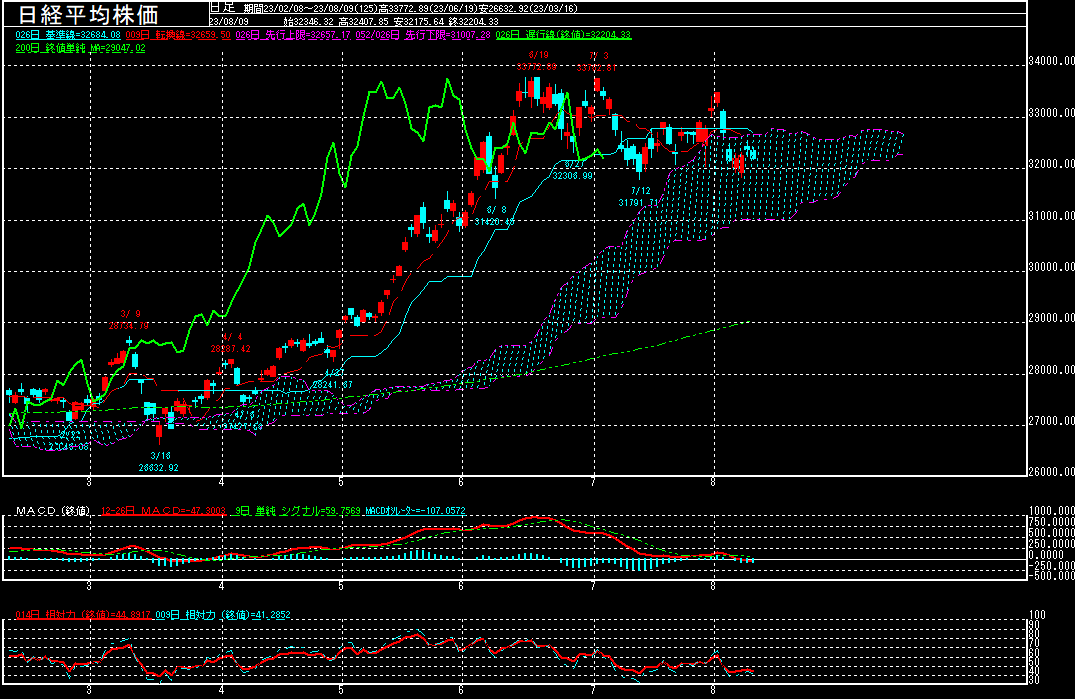Click month 5 on the price chart axis
The height and width of the screenshot is (699, 1076).
tap(341, 483)
